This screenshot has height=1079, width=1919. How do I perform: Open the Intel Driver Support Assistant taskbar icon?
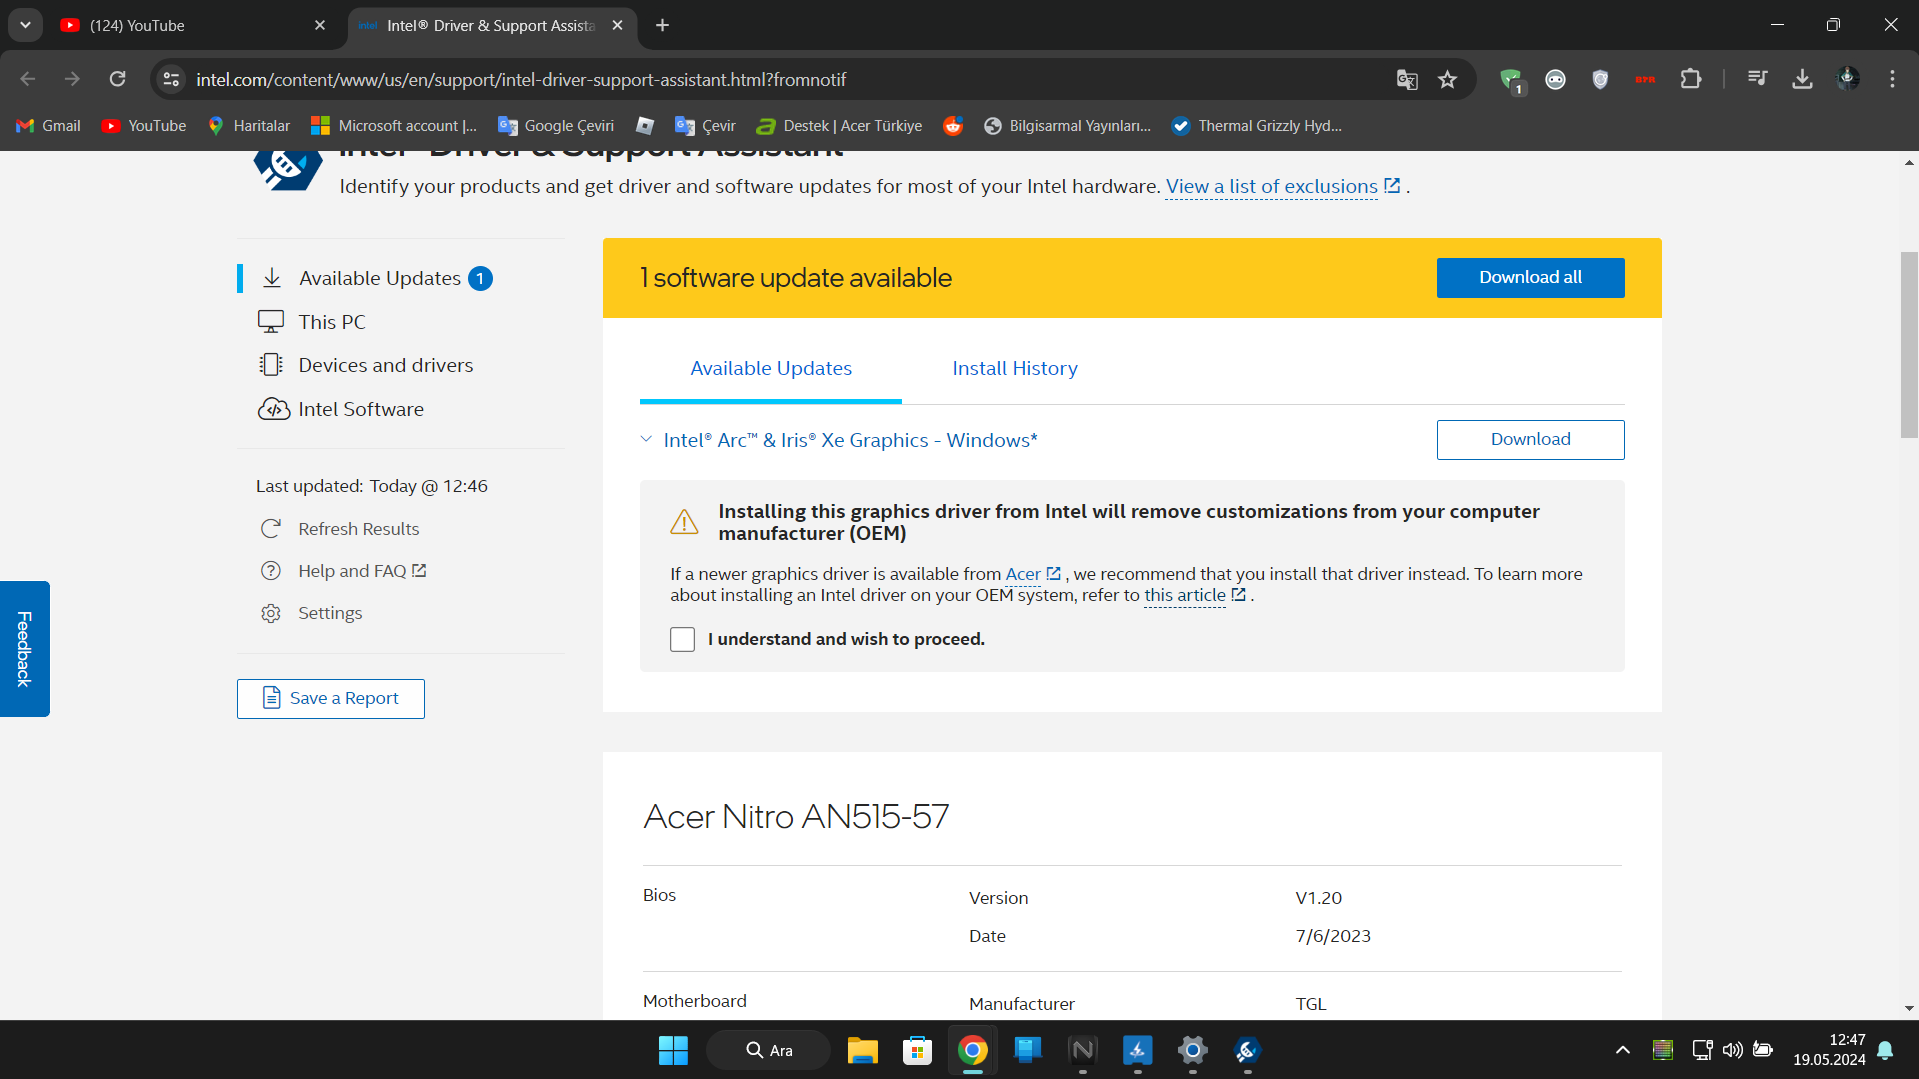pos(1247,1050)
